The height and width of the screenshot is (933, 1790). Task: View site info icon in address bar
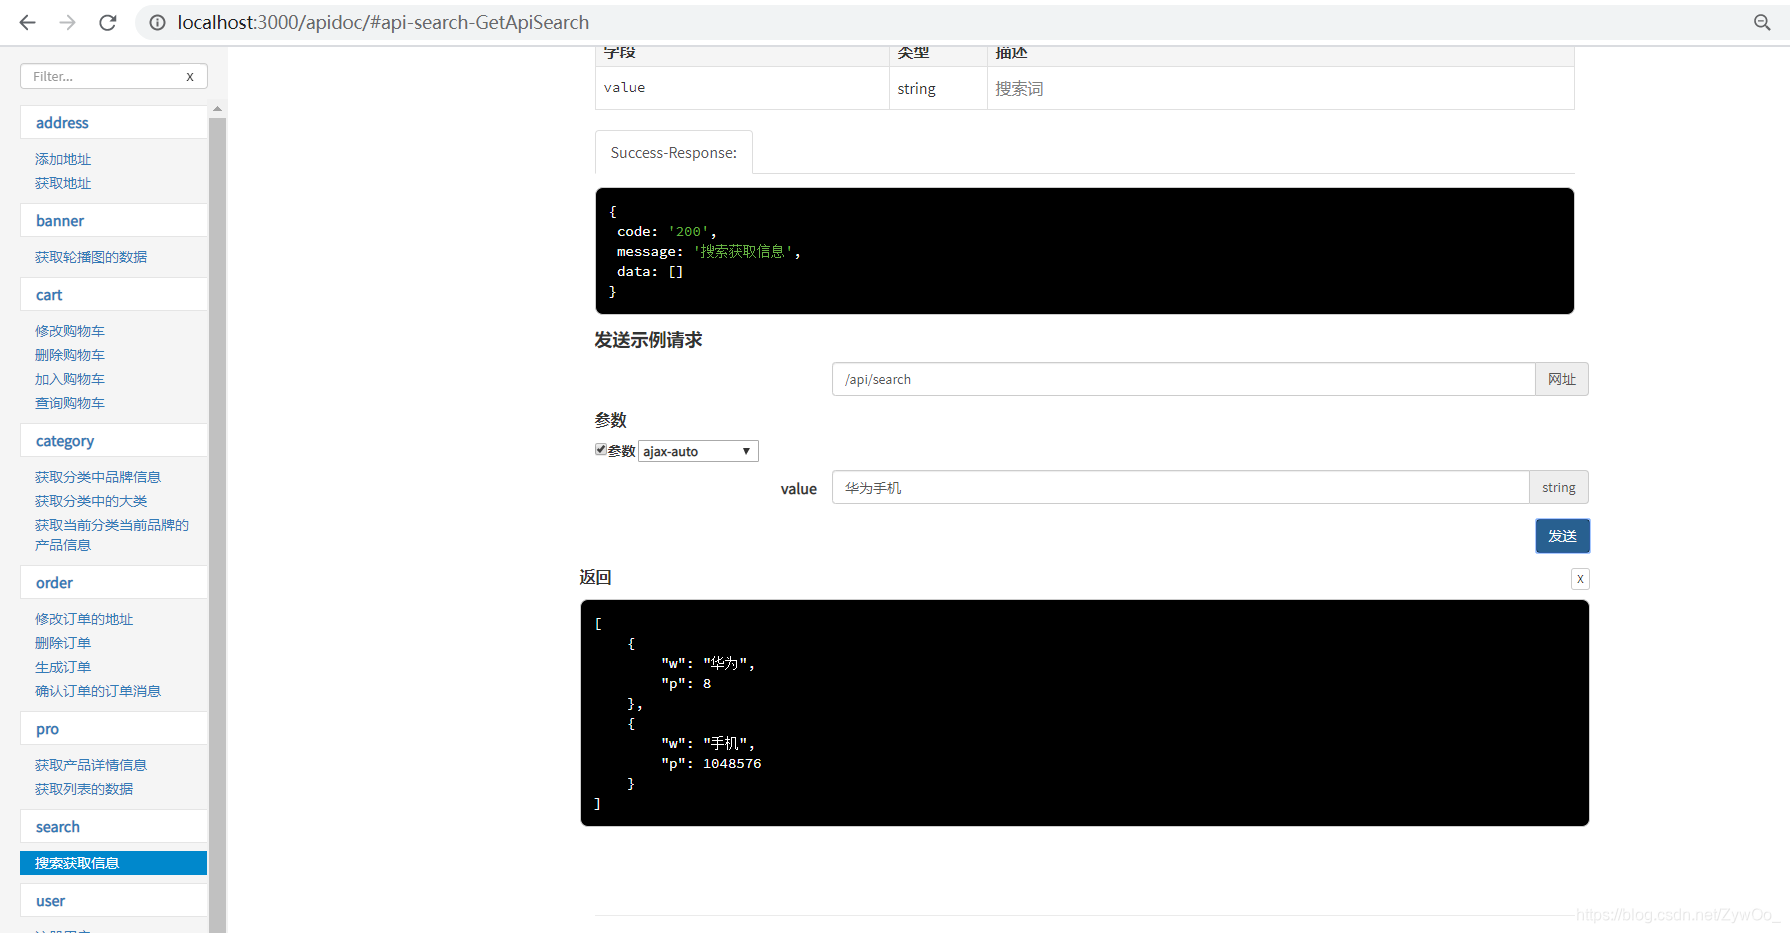click(157, 22)
